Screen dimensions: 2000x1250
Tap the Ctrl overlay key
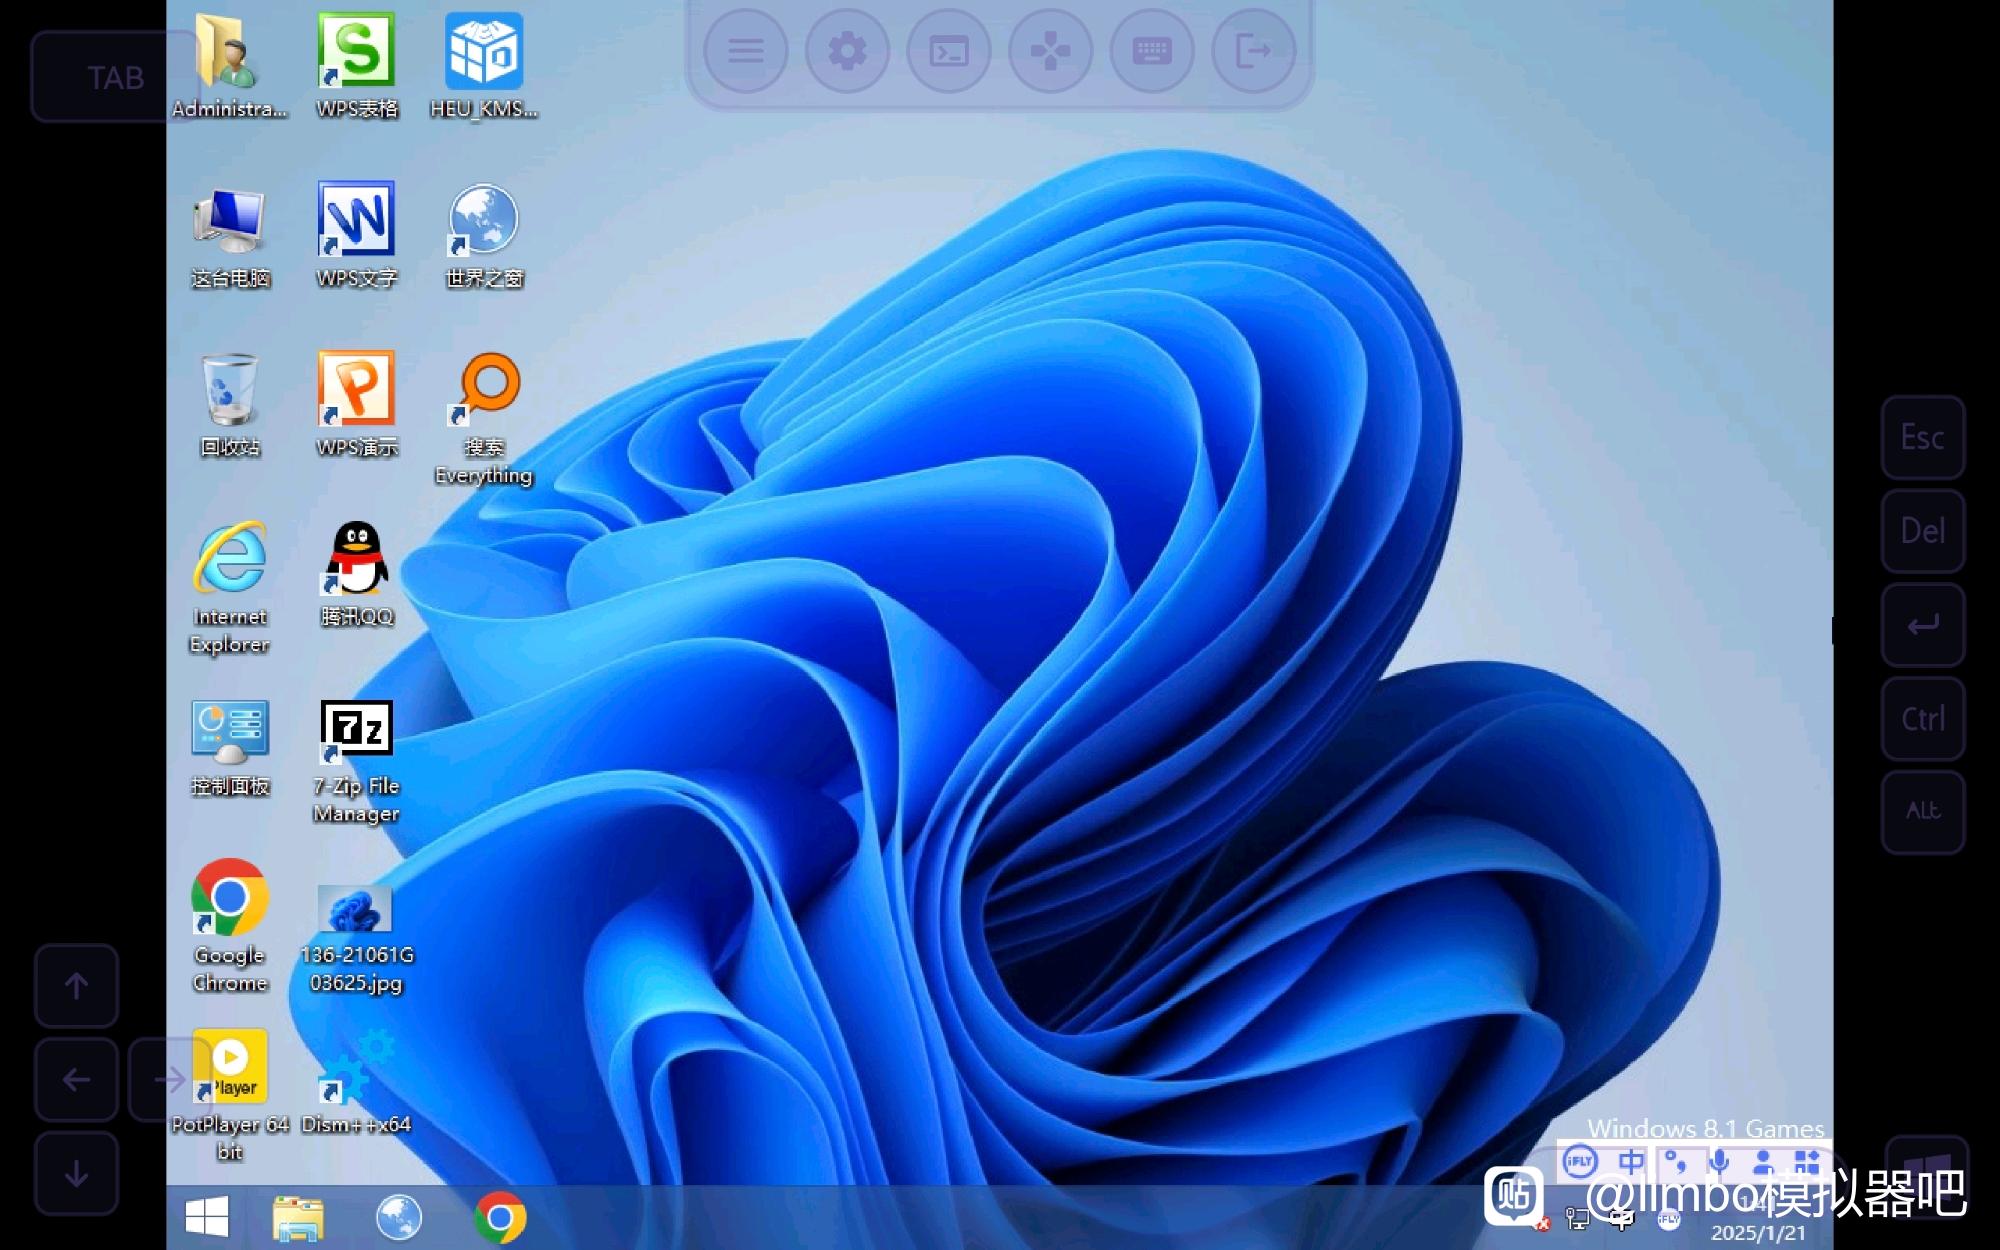[x=1923, y=719]
